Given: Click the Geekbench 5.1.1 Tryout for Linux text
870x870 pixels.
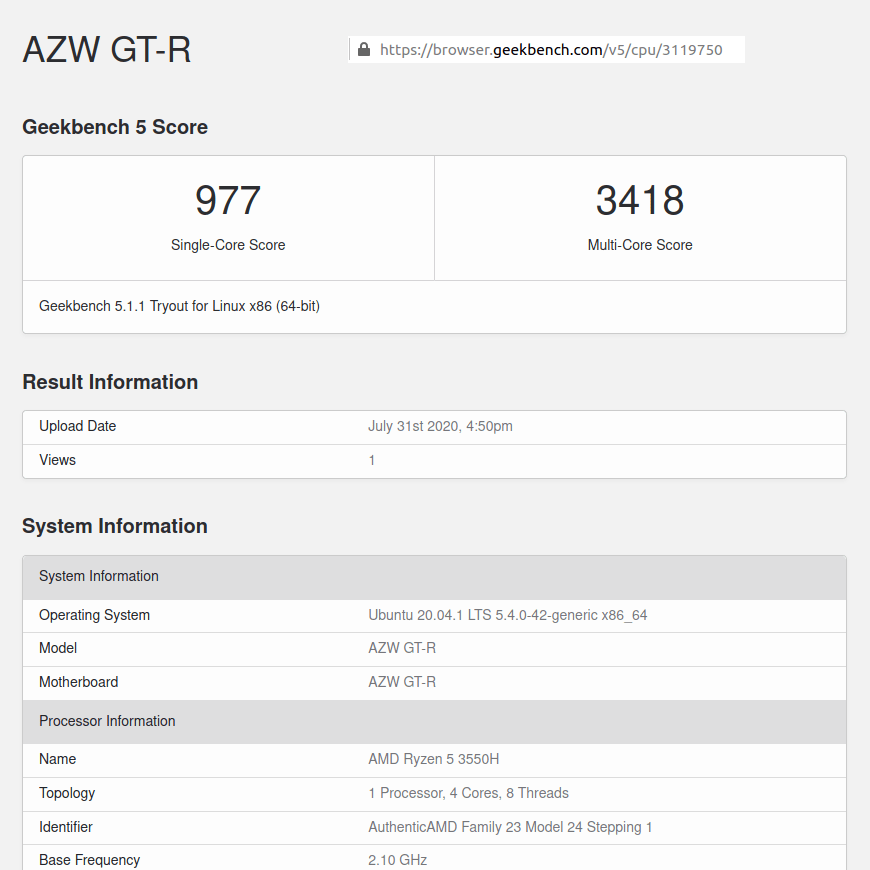Looking at the screenshot, I should (179, 306).
